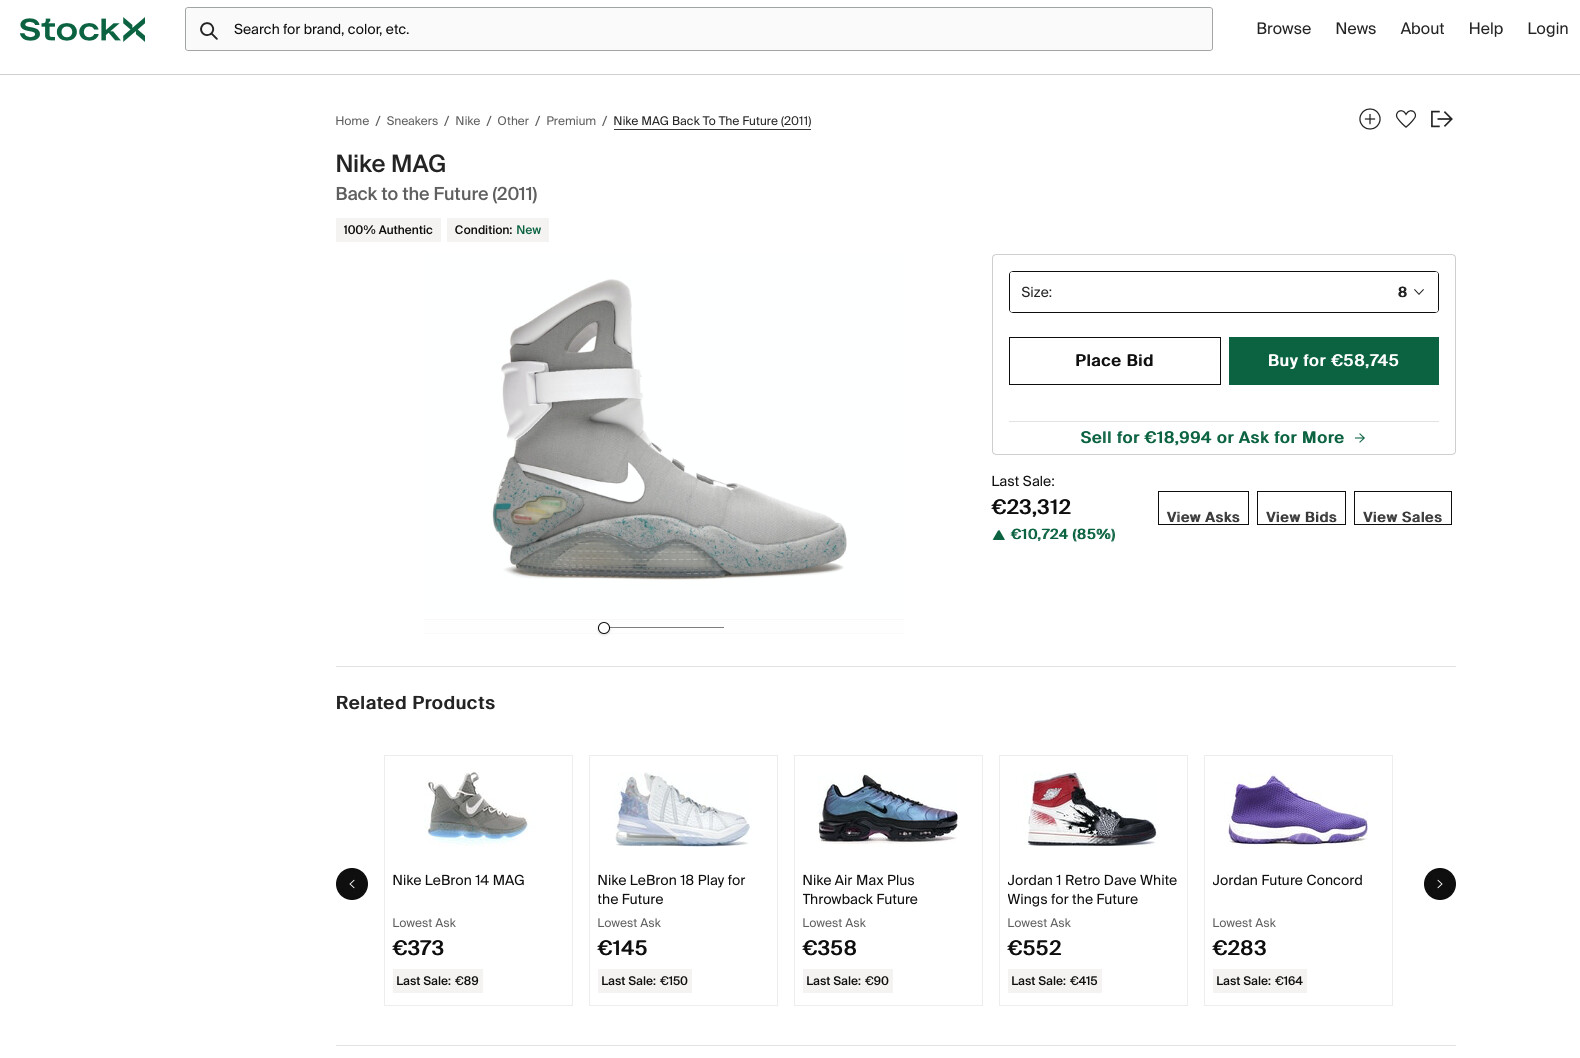Open View Asks
This screenshot has height=1058, width=1580.
tap(1203, 508)
